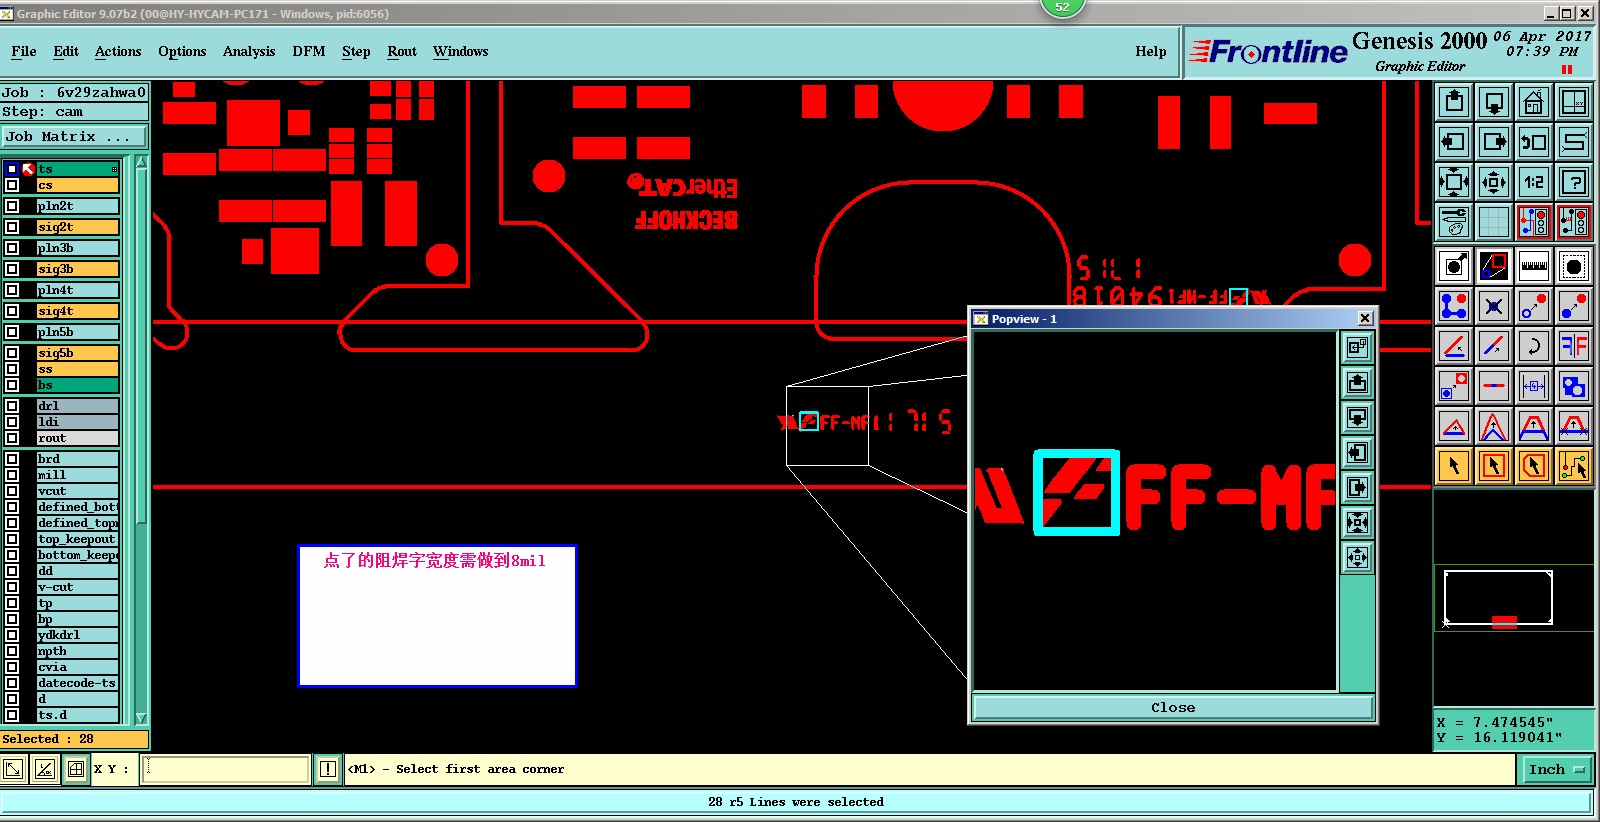The image size is (1600, 822).
Task: Open the File menu
Action: 24,51
